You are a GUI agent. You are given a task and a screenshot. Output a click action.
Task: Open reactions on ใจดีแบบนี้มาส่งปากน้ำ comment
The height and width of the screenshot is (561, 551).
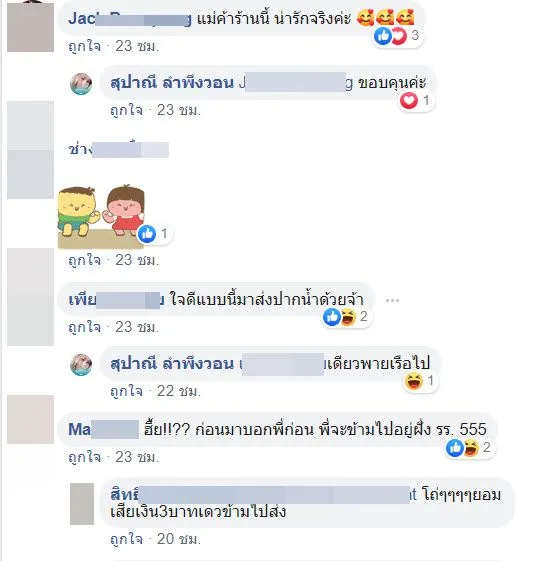[346, 317]
